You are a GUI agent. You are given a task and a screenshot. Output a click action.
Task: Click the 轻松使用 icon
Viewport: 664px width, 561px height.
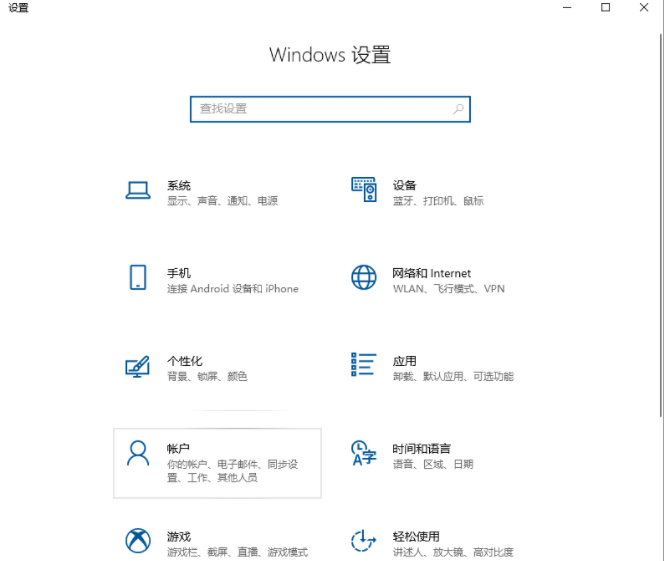(363, 542)
